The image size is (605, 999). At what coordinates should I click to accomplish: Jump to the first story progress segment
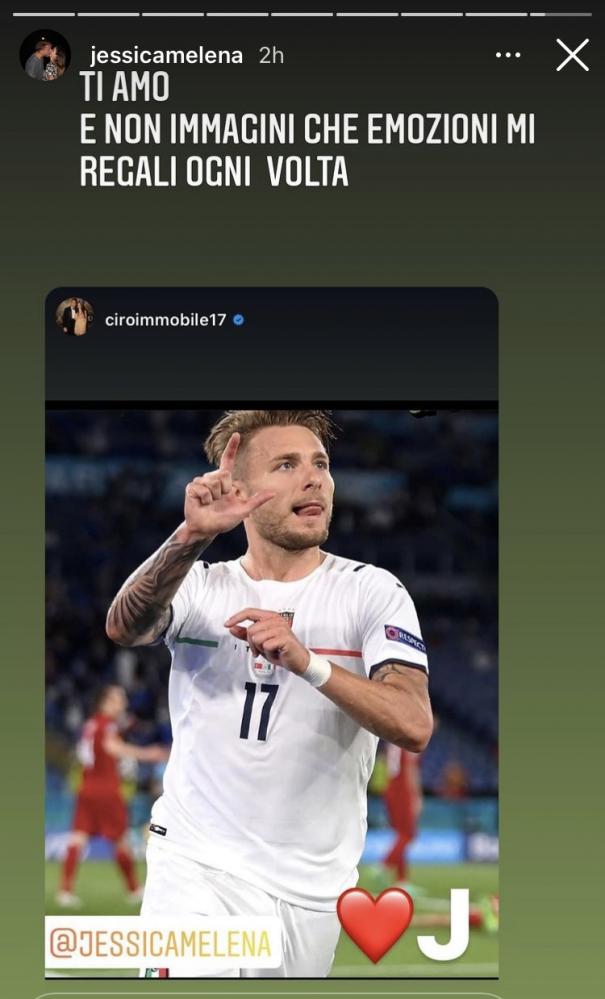coord(43,14)
